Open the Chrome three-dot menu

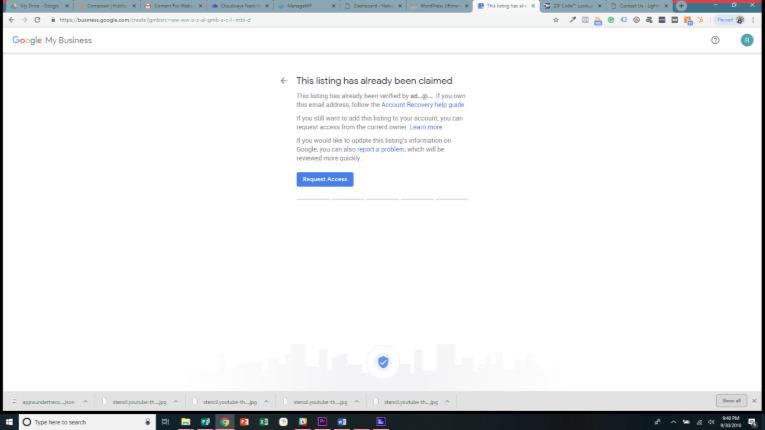pyautogui.click(x=754, y=20)
